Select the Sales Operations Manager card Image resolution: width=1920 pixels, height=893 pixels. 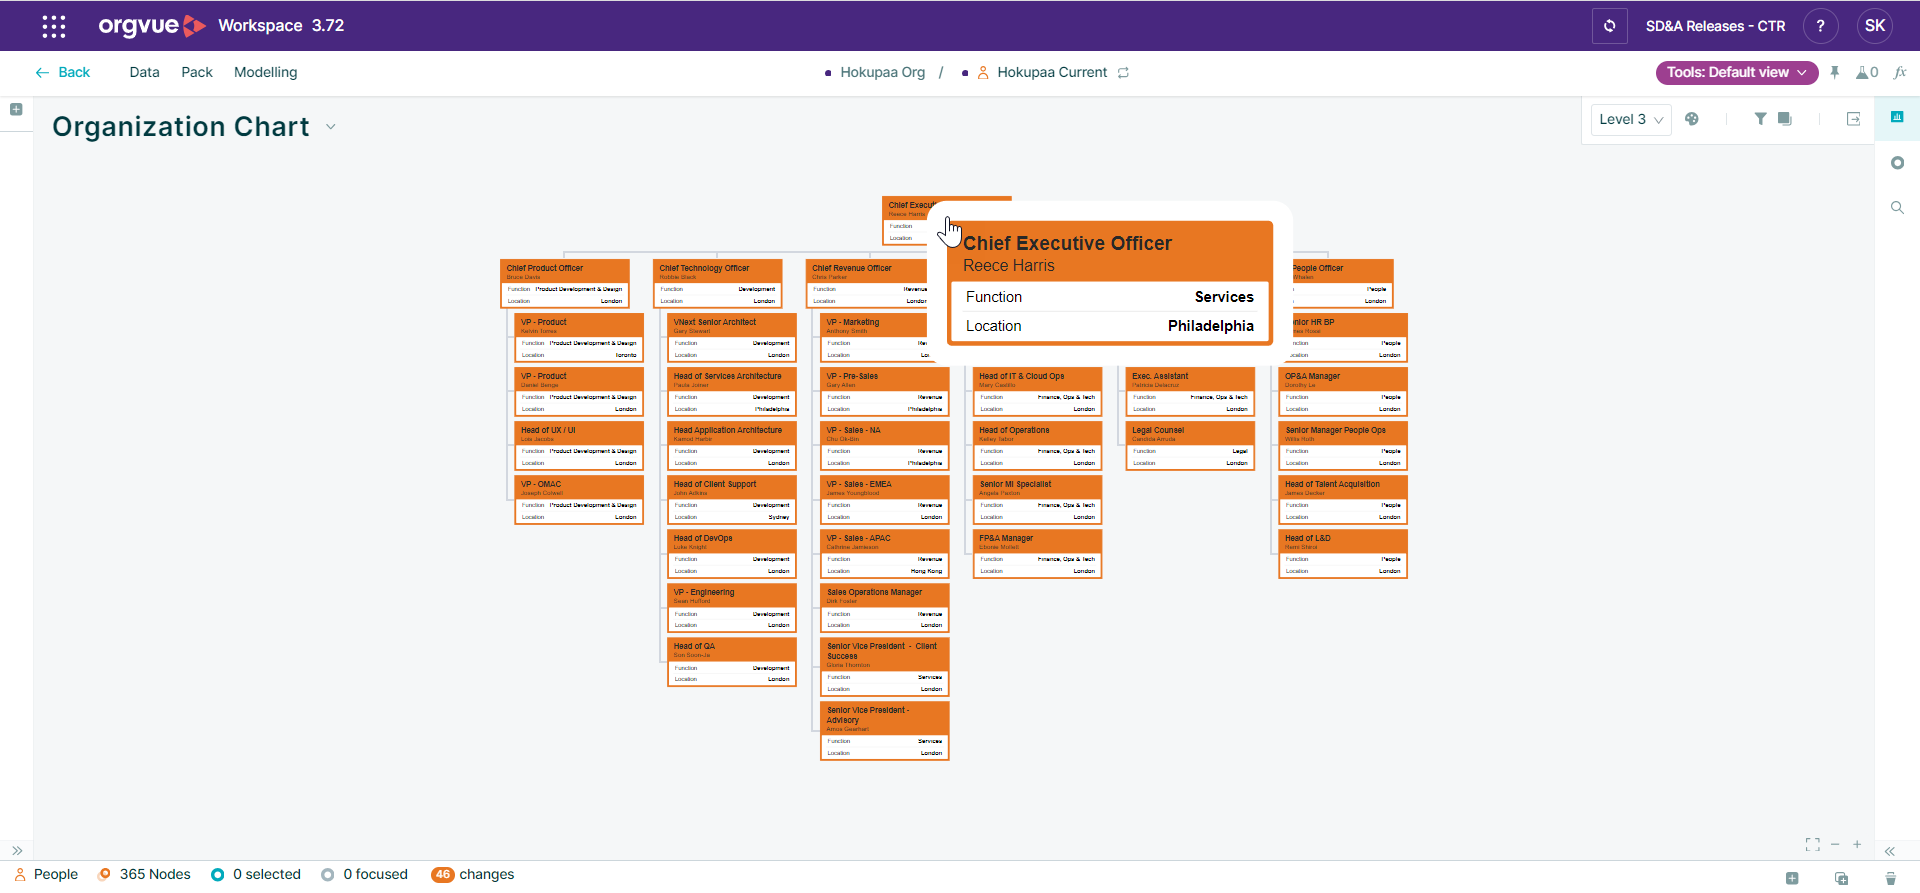coord(885,607)
